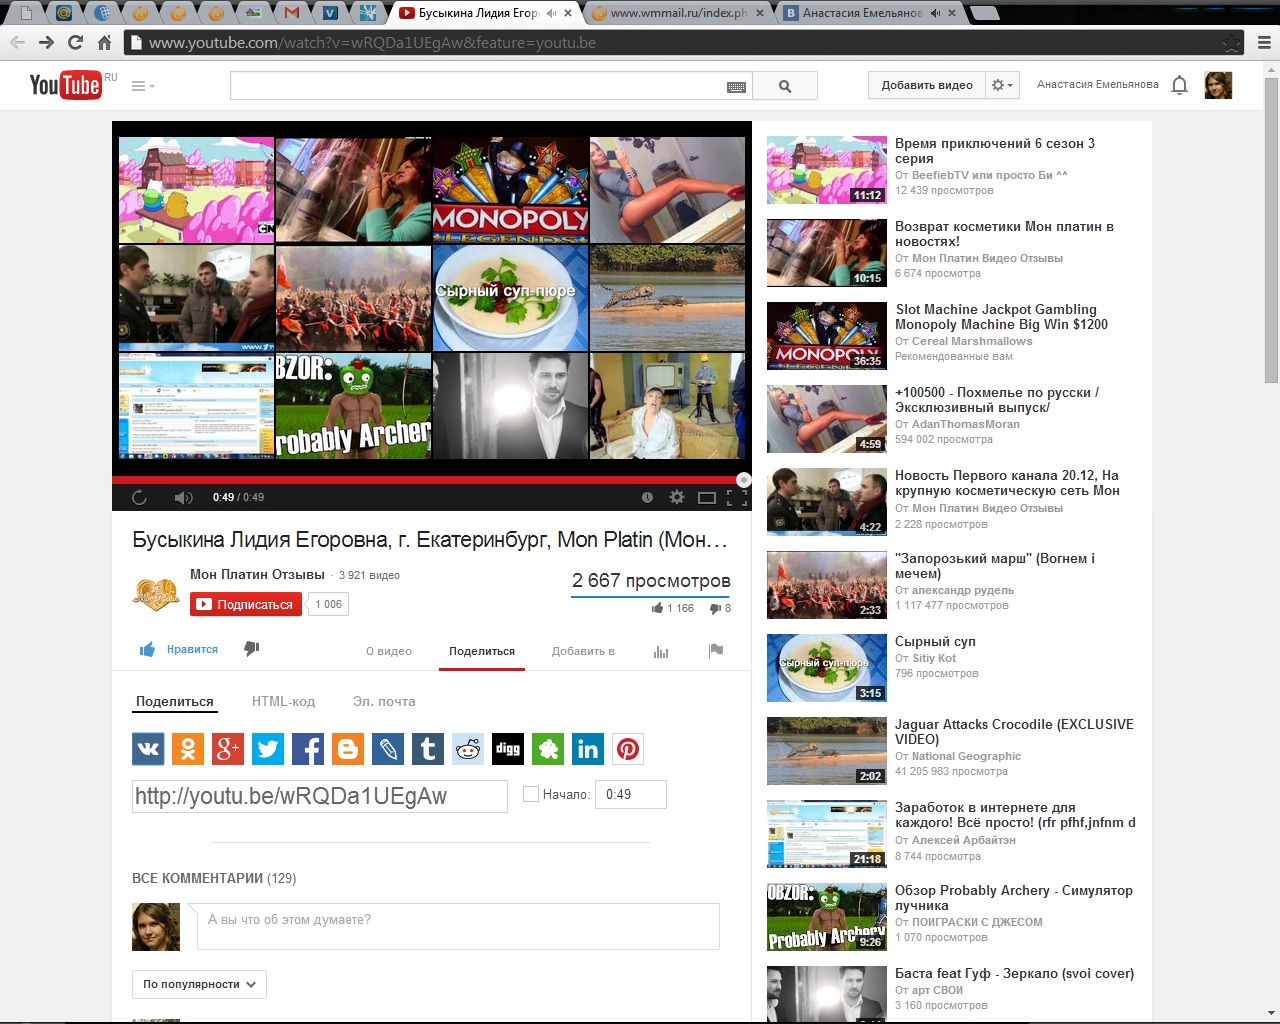Share video on Tumblr

click(428, 748)
